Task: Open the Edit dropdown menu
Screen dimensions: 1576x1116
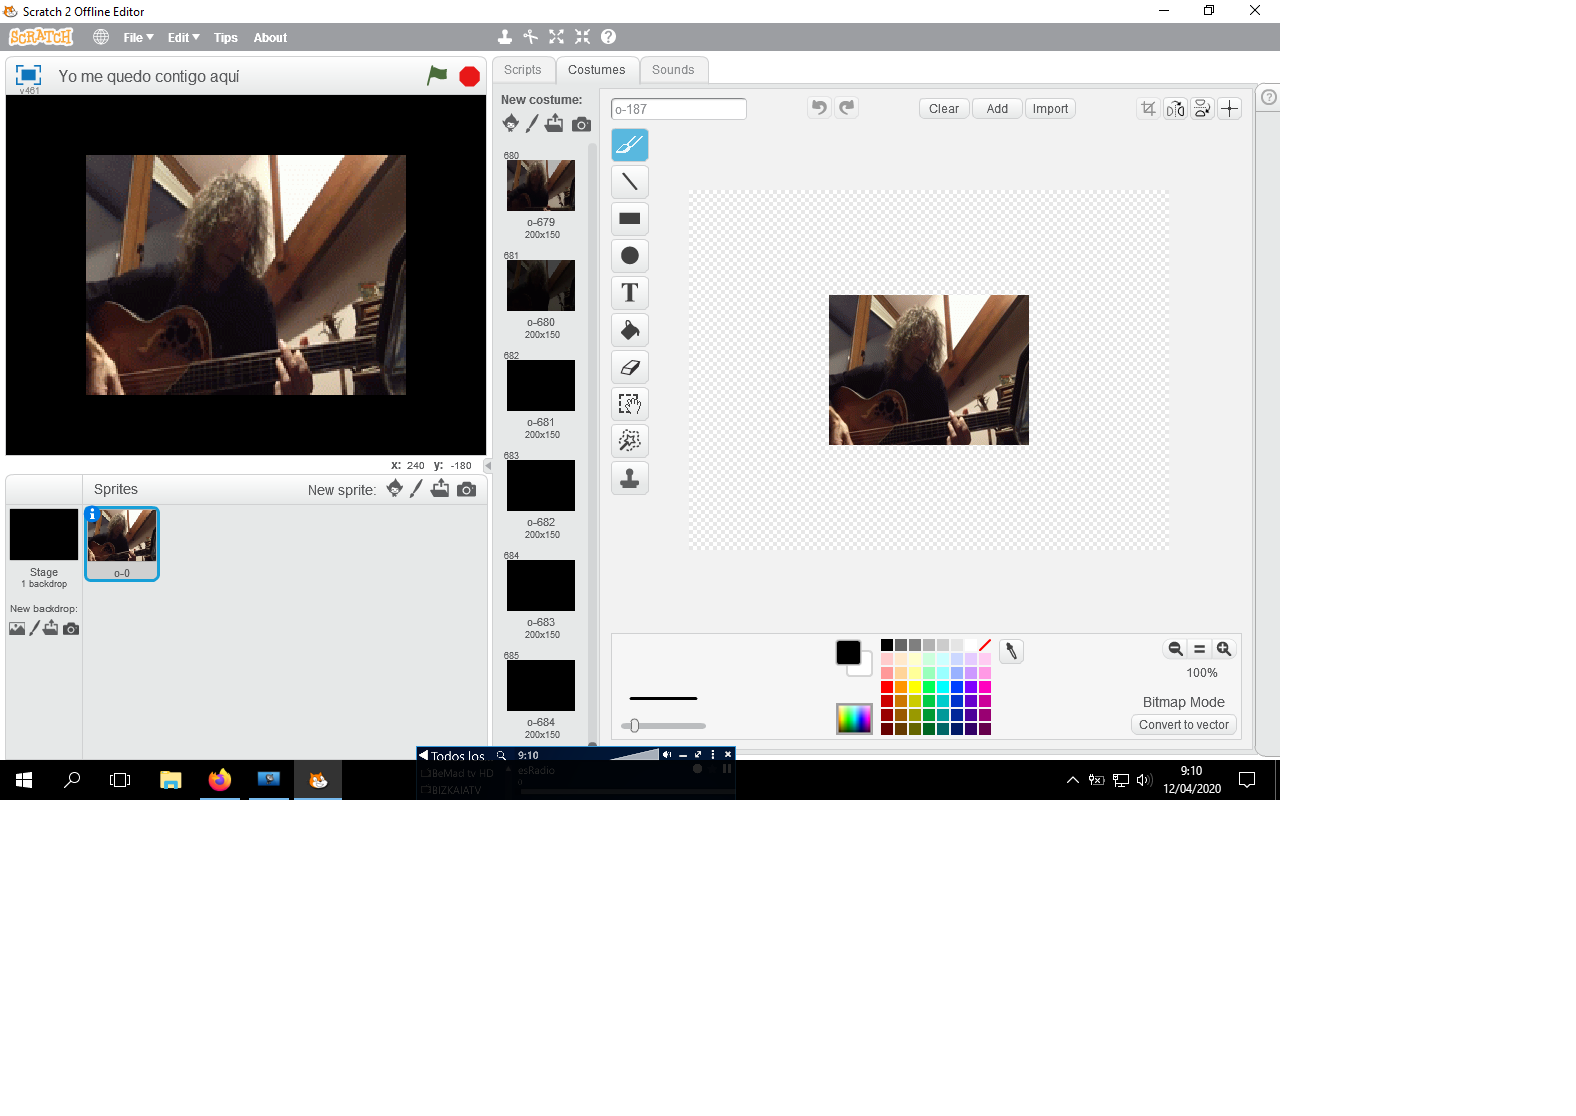Action: (x=183, y=38)
